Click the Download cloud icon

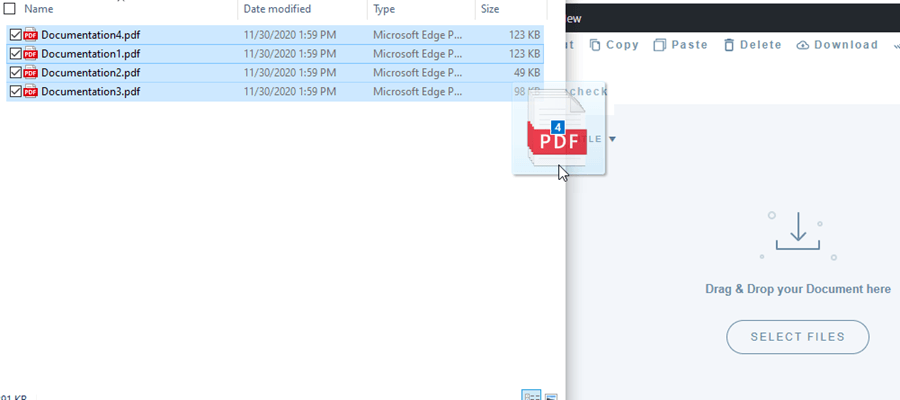pos(803,45)
